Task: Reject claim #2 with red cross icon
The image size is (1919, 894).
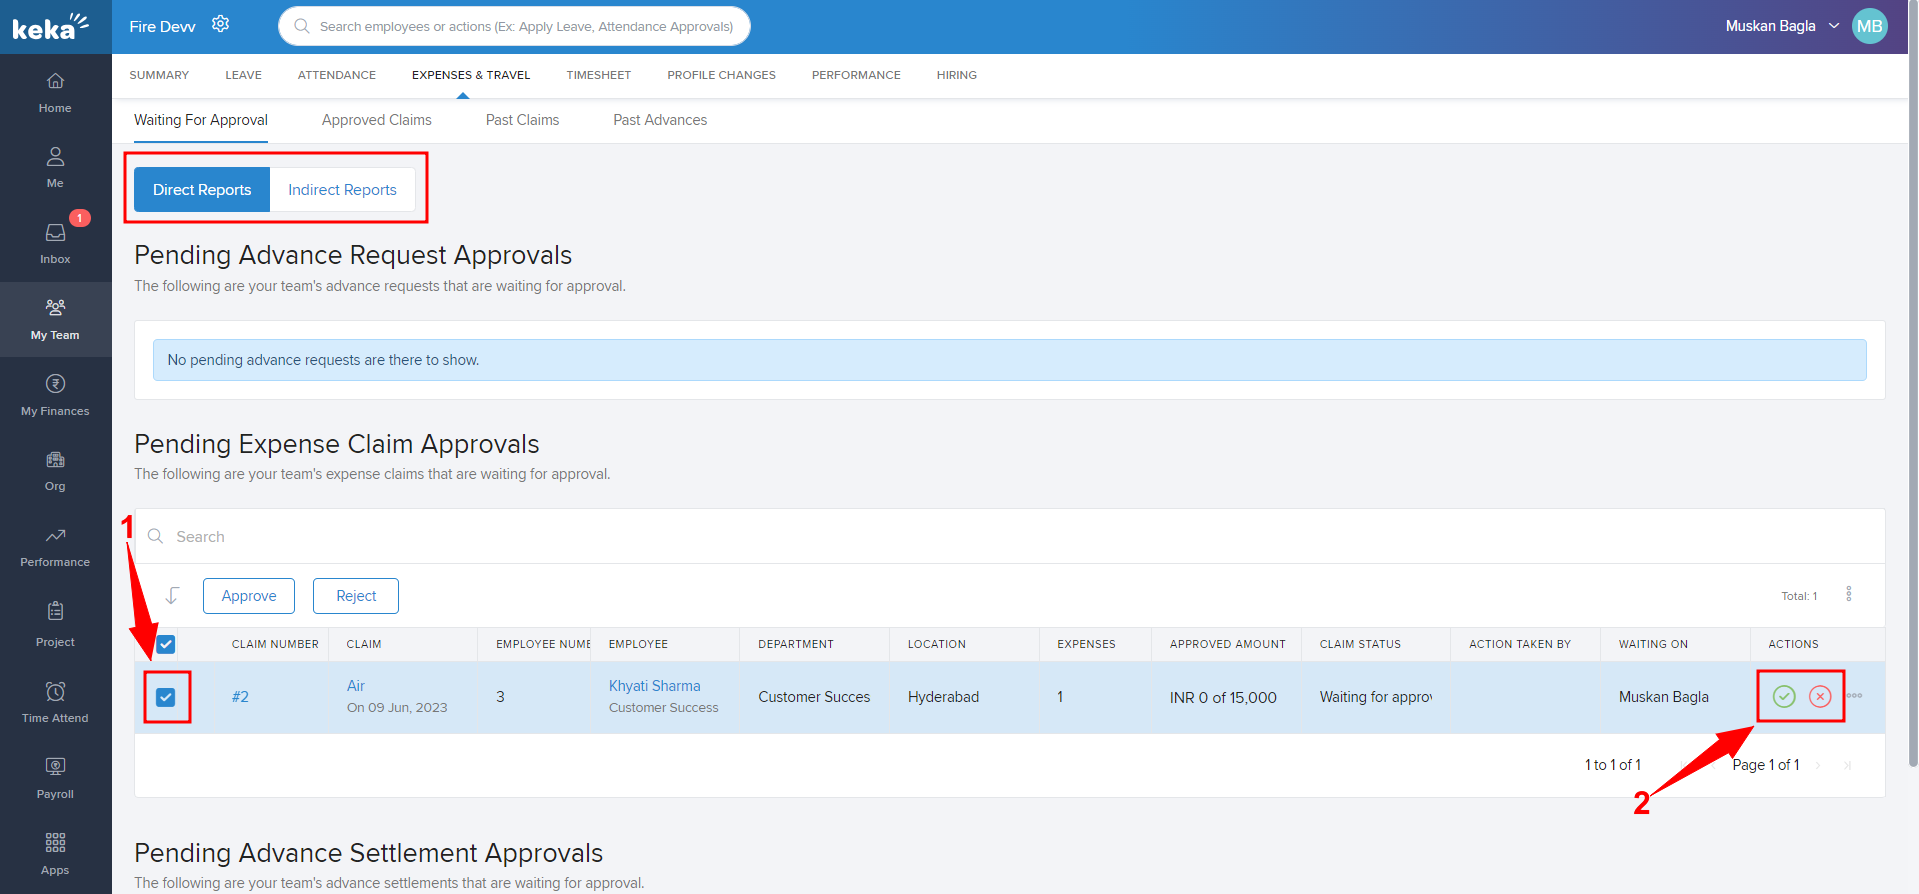Action: click(1820, 697)
